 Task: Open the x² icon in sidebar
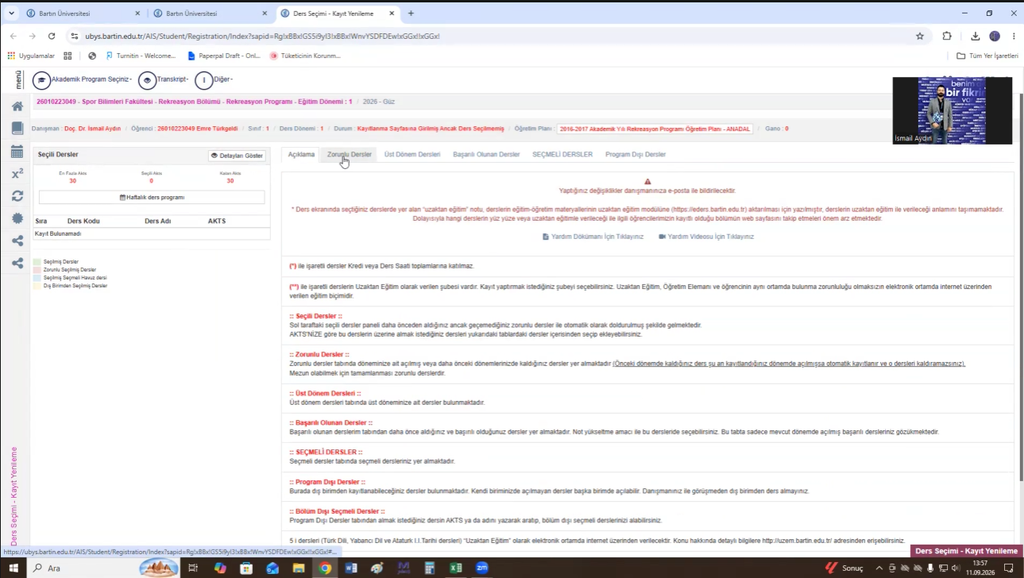(x=18, y=173)
